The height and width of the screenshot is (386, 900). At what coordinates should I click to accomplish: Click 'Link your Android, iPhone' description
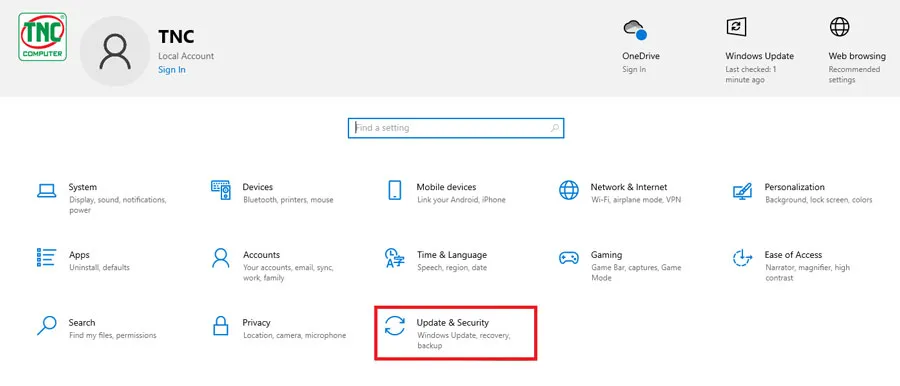[461, 200]
